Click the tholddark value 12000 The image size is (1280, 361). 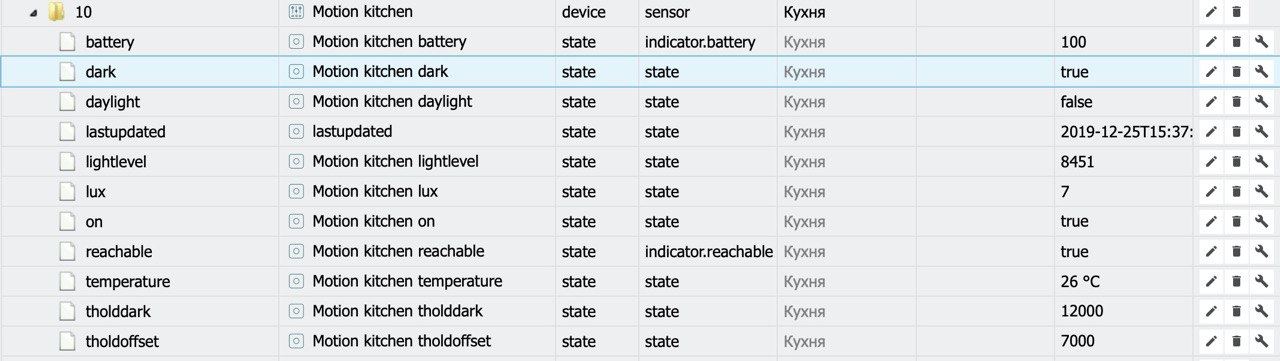click(x=1082, y=311)
